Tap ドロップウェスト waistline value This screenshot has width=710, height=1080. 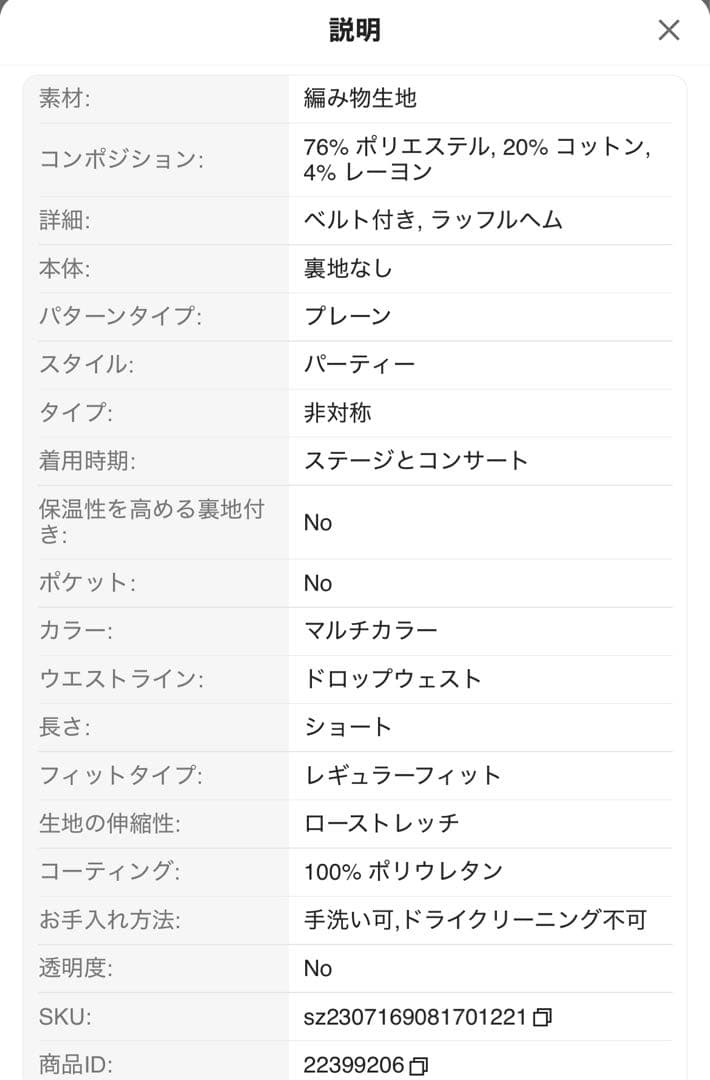[393, 679]
